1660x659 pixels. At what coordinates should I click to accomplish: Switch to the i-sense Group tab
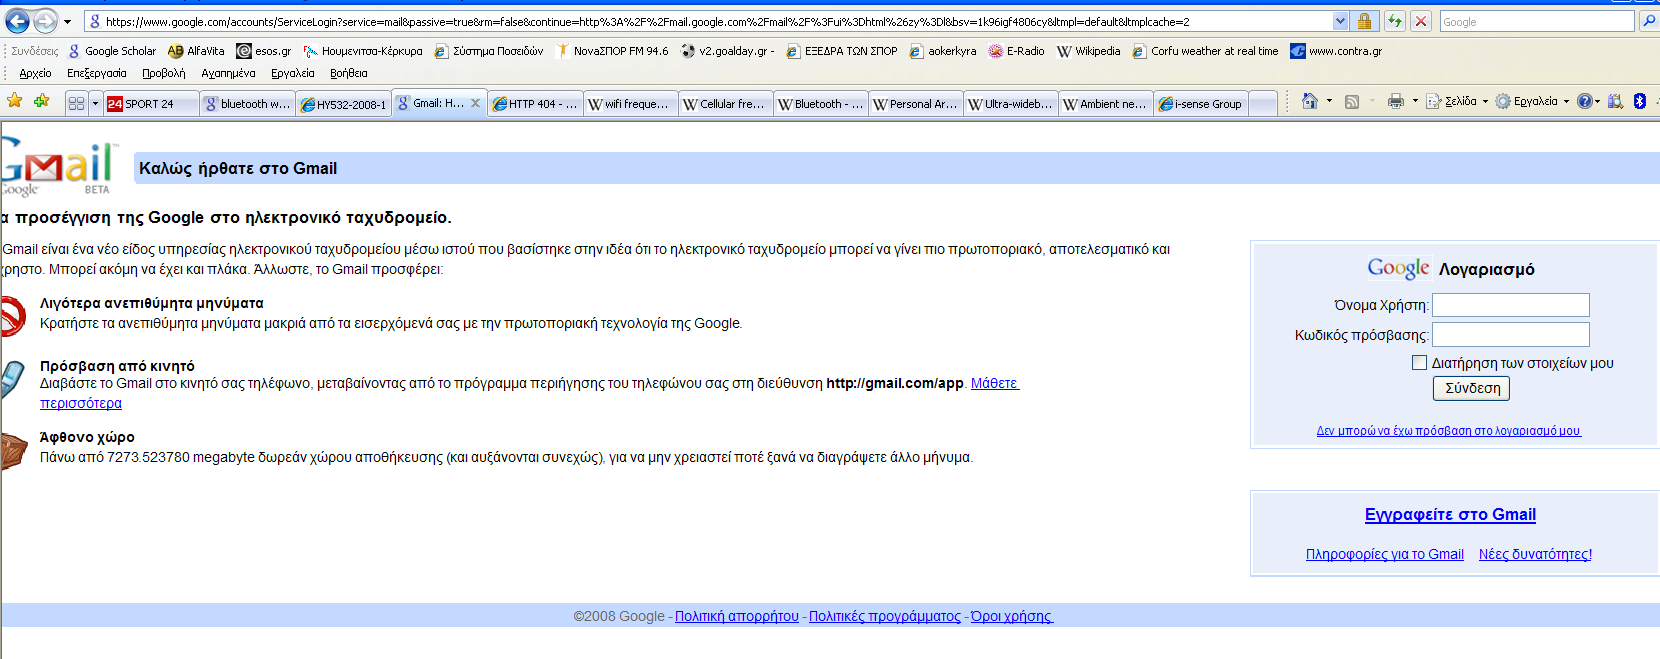(1201, 104)
